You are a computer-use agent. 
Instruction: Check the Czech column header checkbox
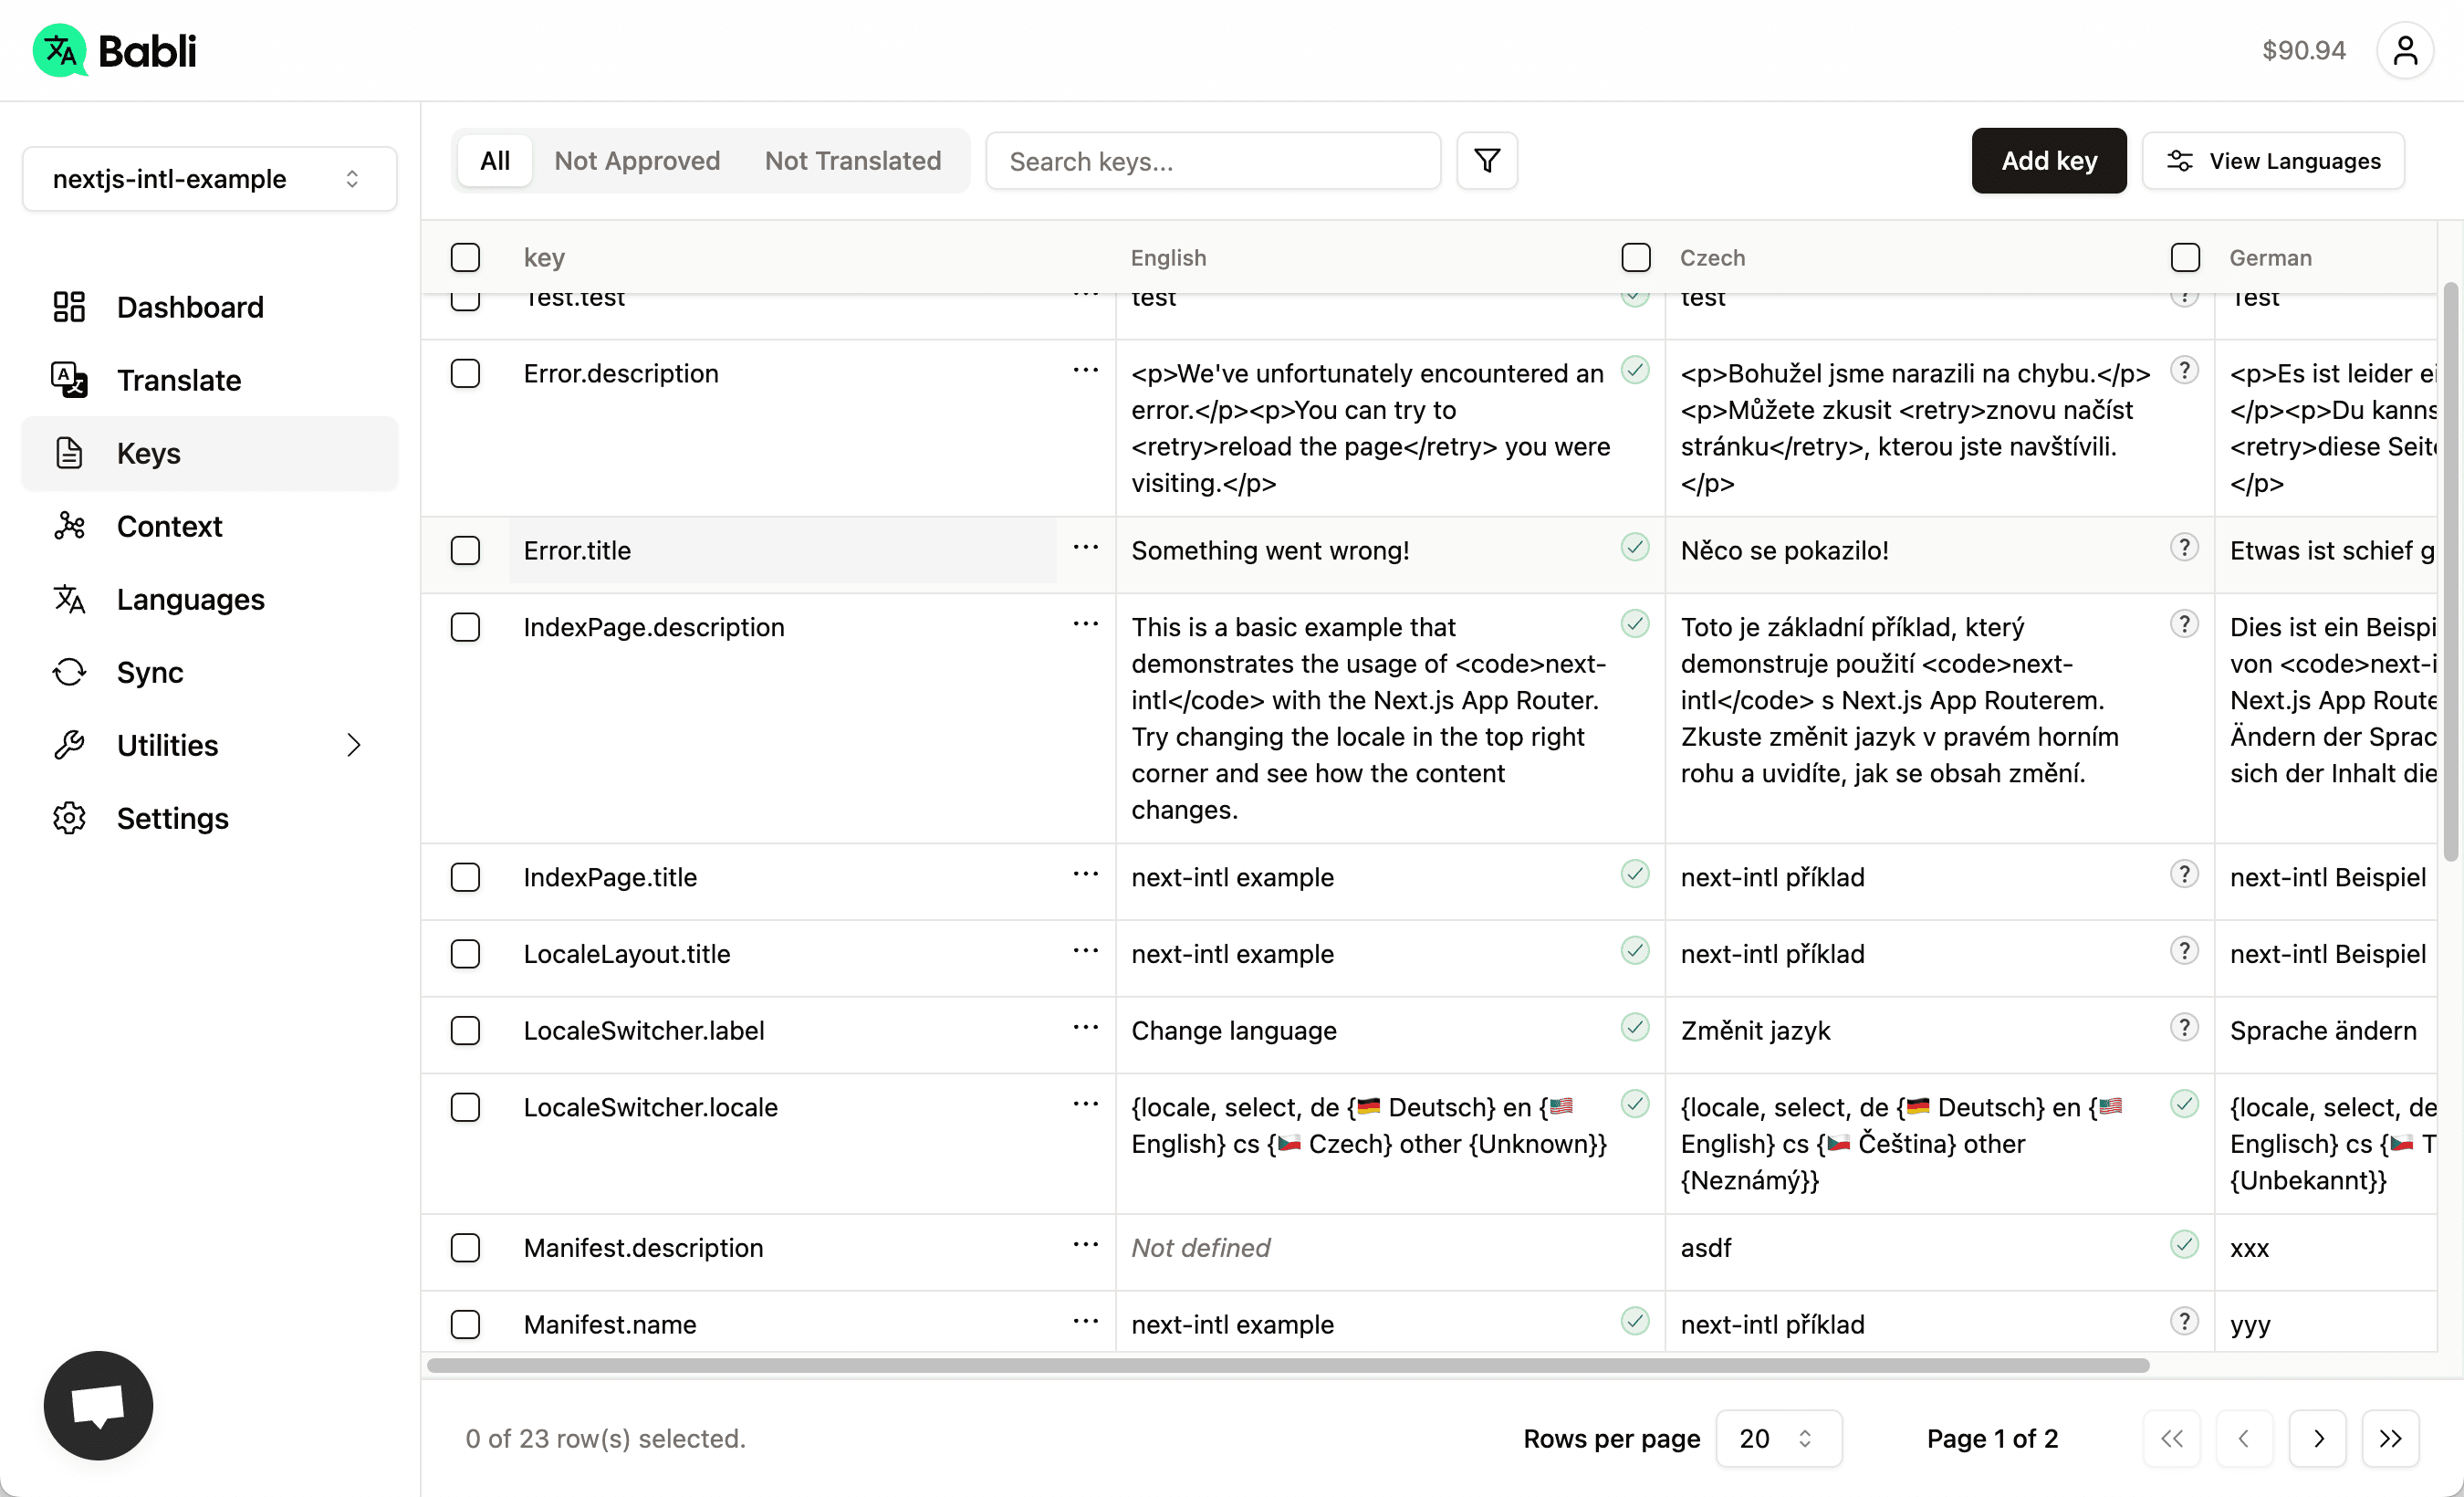tap(1635, 257)
